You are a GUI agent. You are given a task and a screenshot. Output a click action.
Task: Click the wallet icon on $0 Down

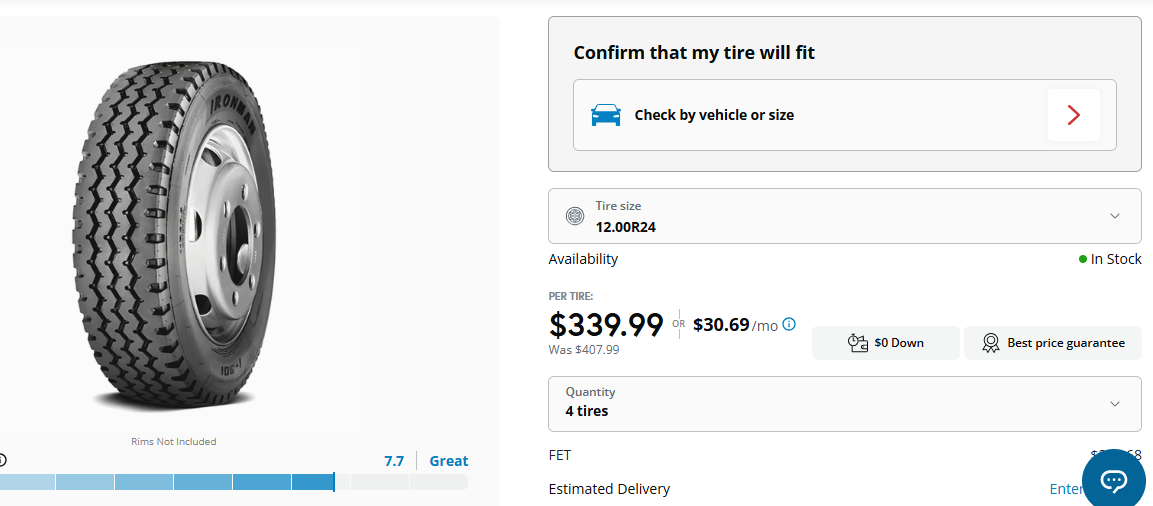[x=857, y=343]
